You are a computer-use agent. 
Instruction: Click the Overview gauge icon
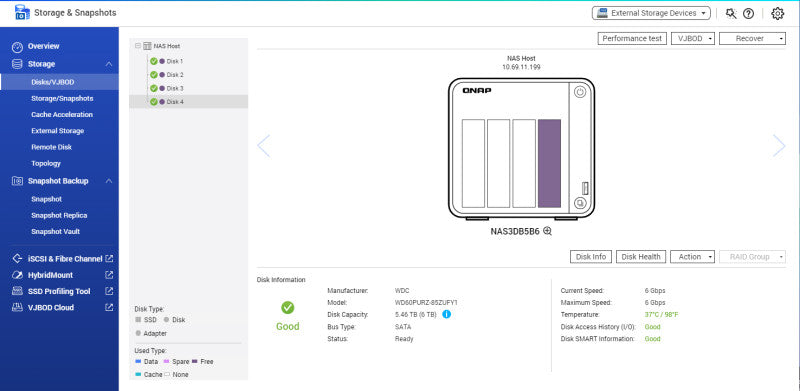click(x=17, y=47)
